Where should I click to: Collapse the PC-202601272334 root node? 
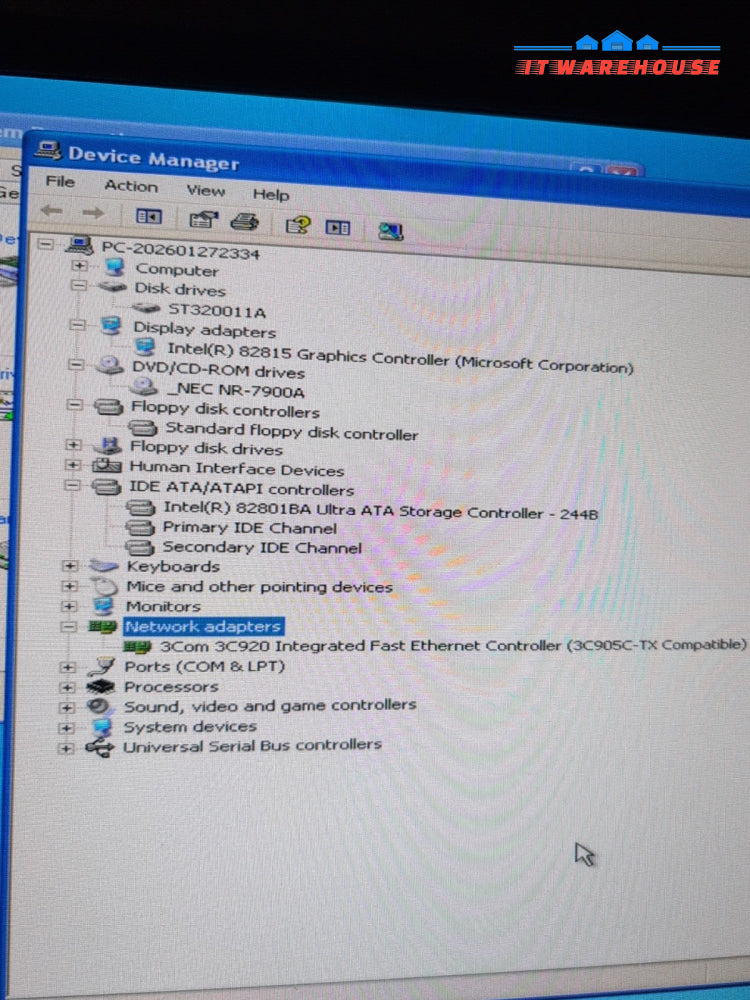coord(45,243)
